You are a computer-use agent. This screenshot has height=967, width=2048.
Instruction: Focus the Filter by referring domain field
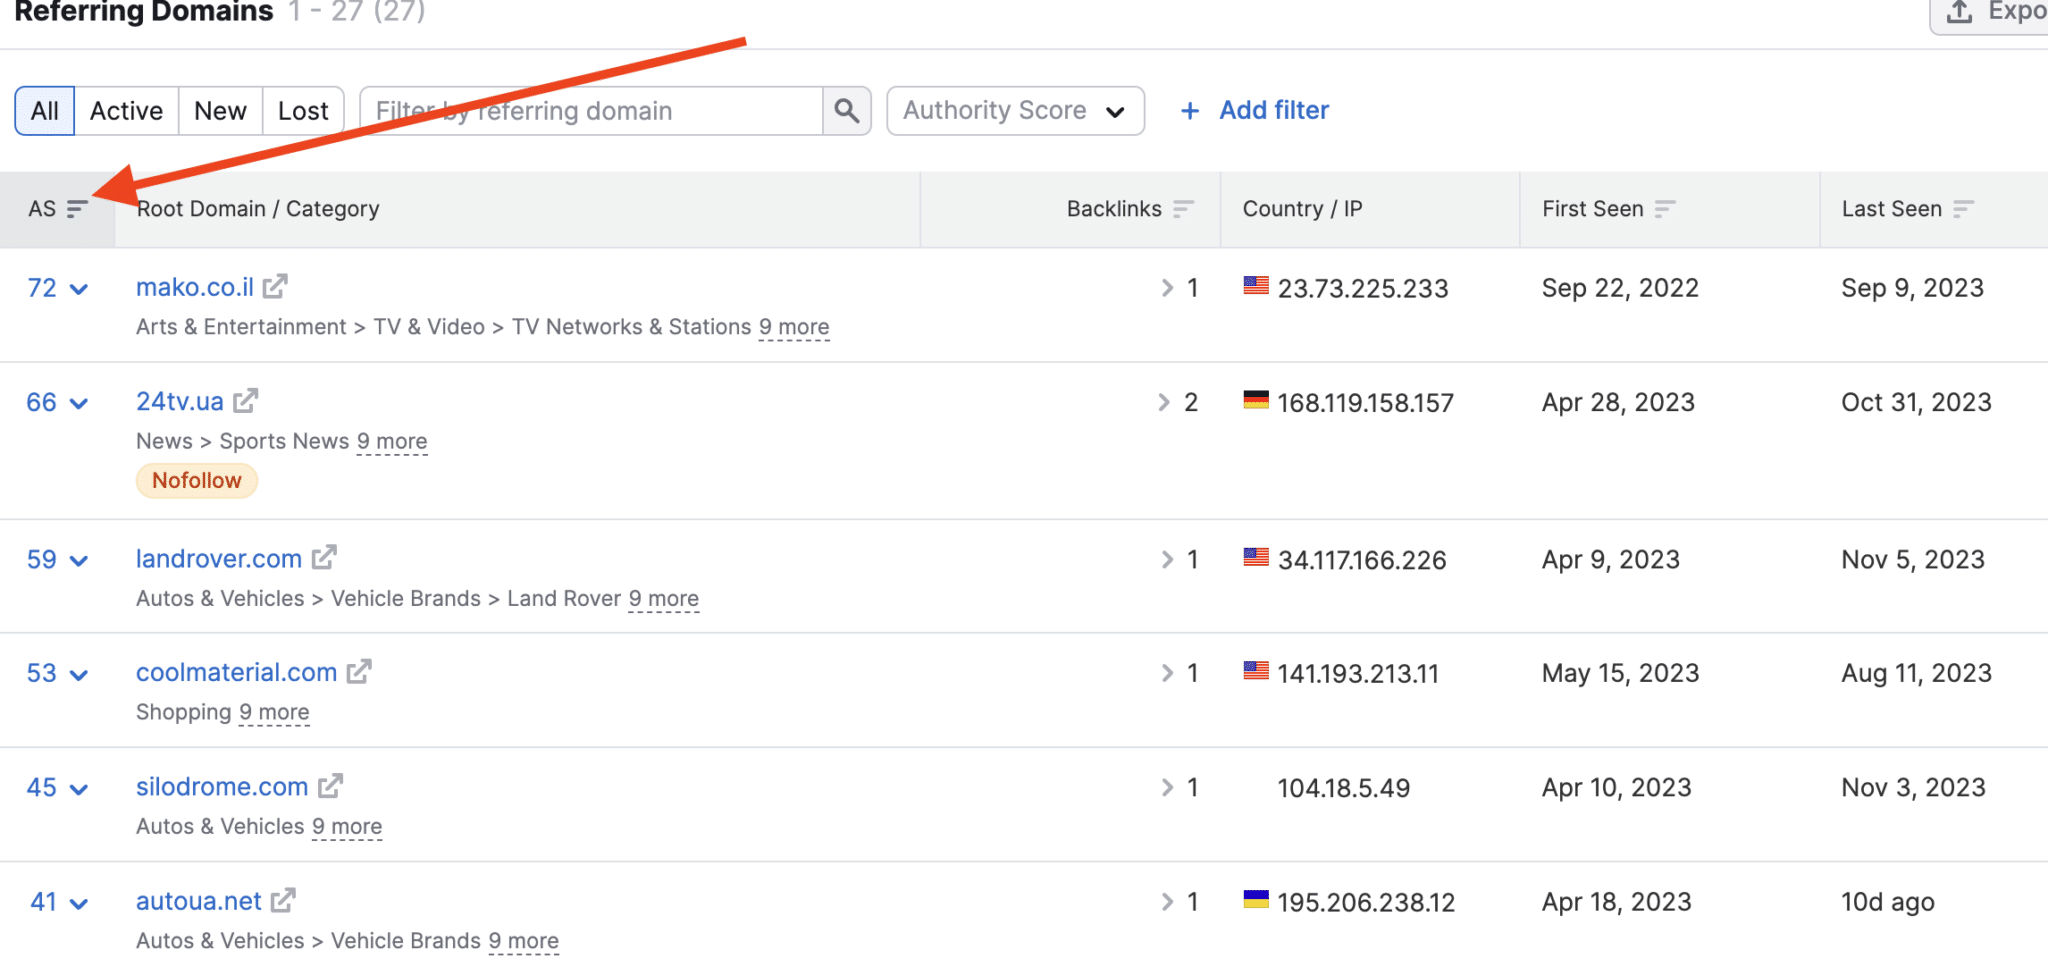(591, 110)
